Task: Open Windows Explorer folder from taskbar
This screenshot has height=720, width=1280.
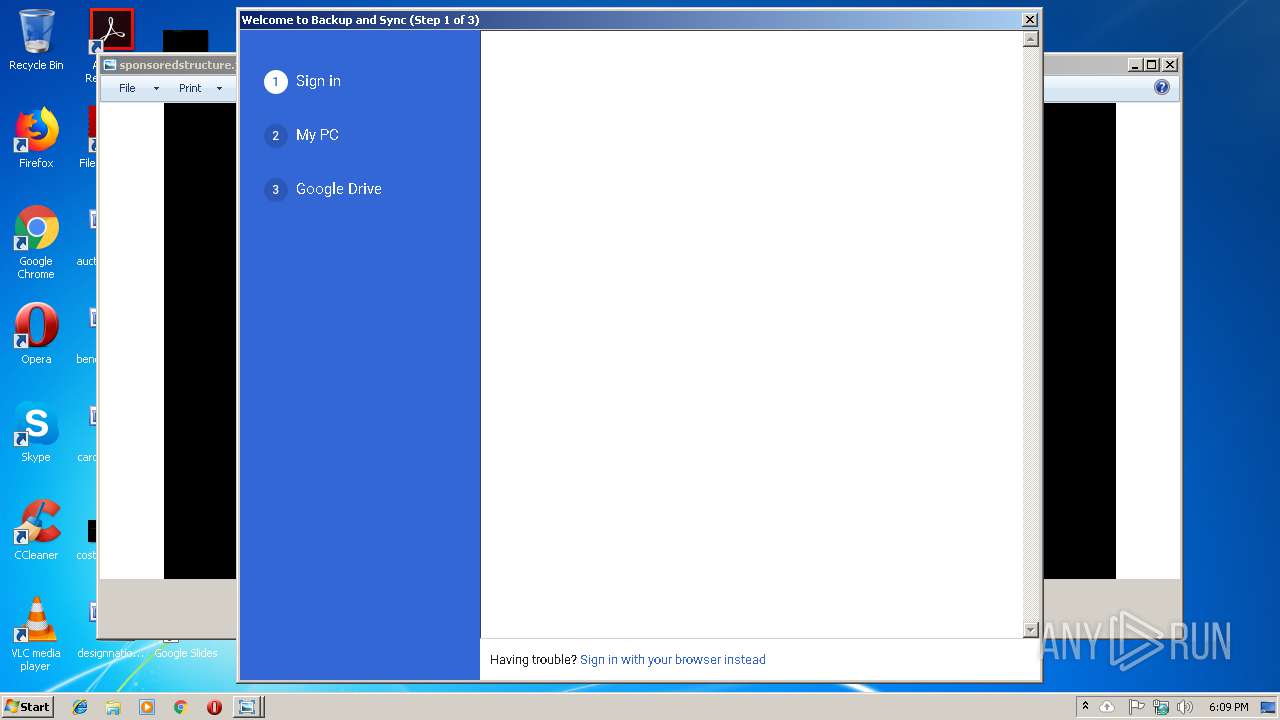Action: (113, 707)
